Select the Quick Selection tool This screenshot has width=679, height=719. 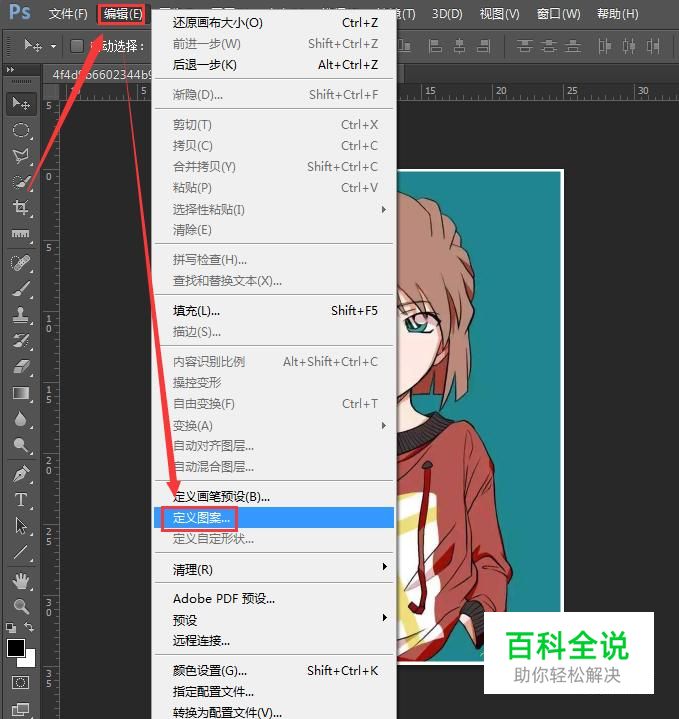click(21, 182)
